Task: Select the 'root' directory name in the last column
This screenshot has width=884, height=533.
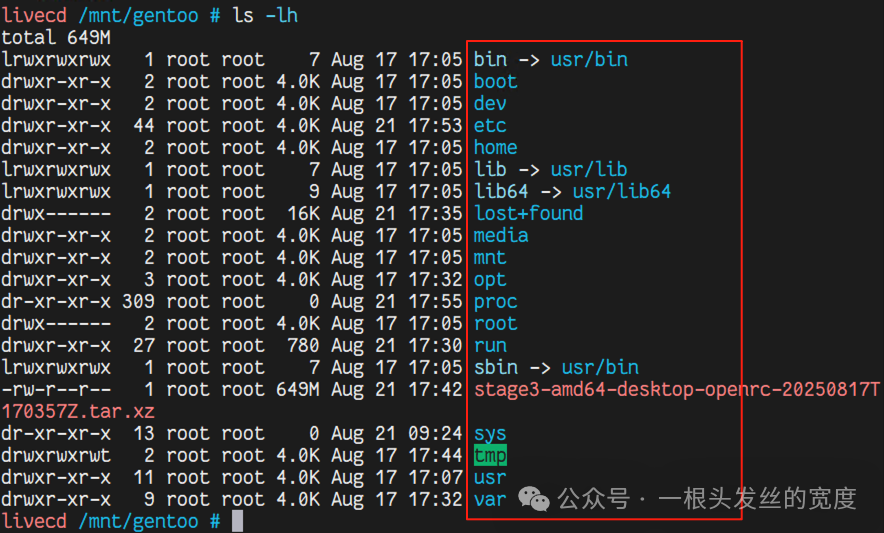Action: click(496, 324)
